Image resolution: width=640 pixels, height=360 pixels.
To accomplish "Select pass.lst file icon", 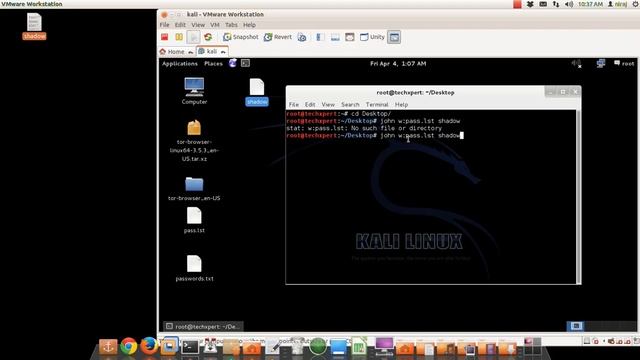I will coord(194,220).
